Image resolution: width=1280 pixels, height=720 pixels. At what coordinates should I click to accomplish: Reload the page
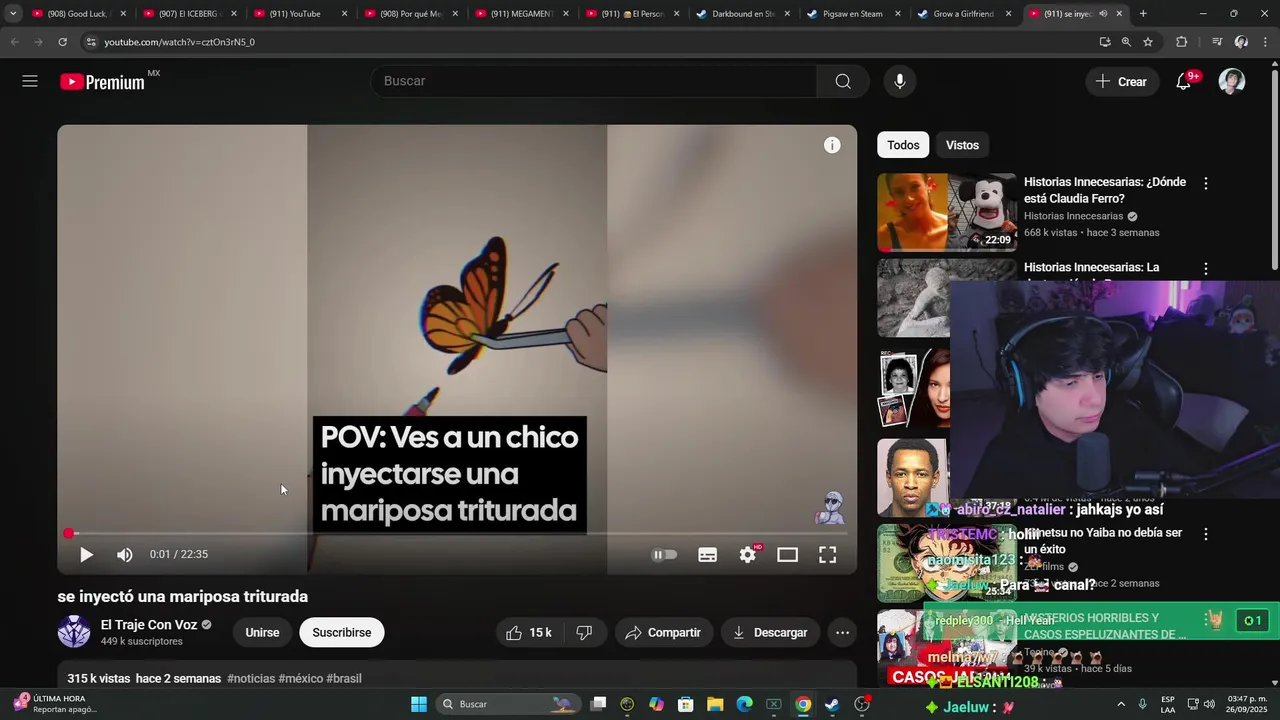tap(62, 42)
